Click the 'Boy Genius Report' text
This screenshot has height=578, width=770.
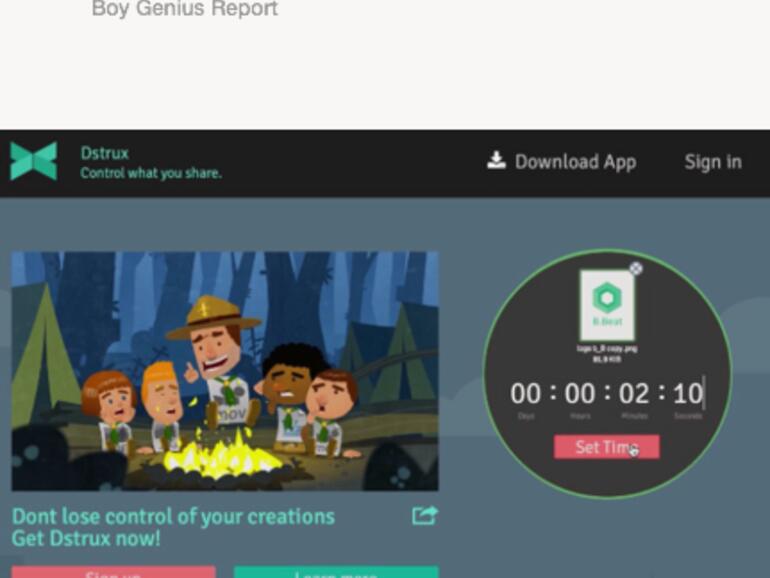185,8
